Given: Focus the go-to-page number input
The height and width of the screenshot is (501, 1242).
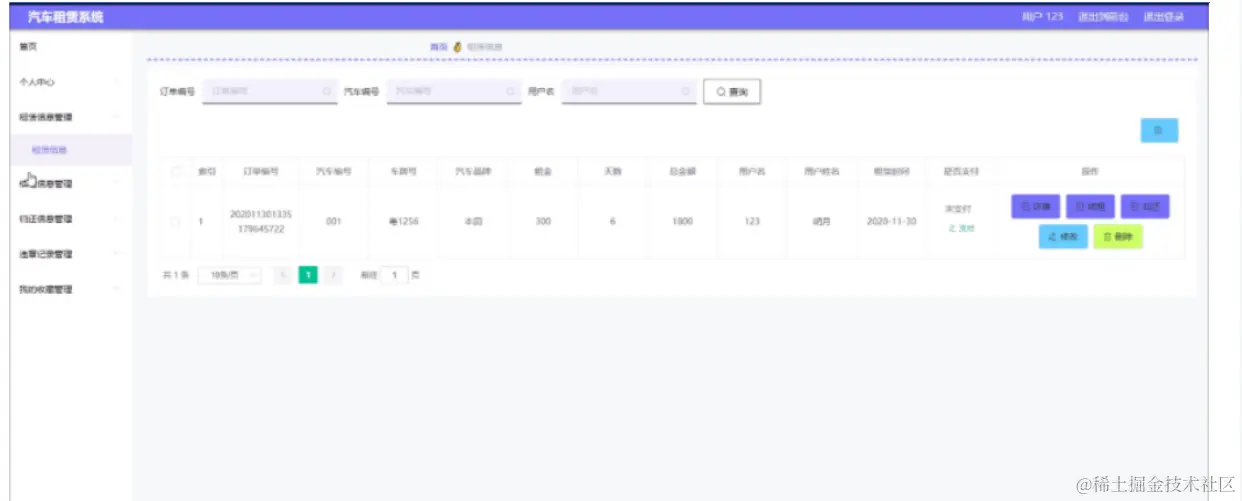Looking at the screenshot, I should (394, 274).
